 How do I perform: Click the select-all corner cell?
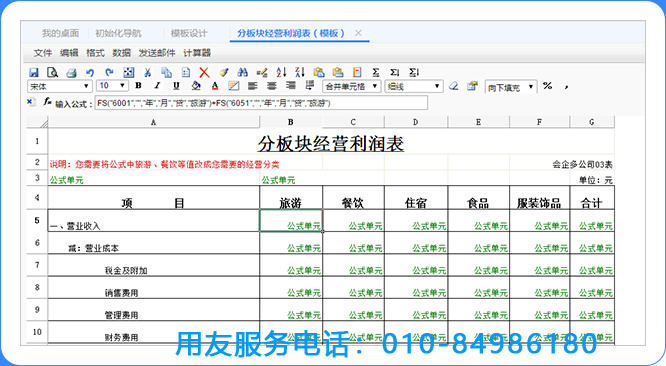(x=37, y=122)
